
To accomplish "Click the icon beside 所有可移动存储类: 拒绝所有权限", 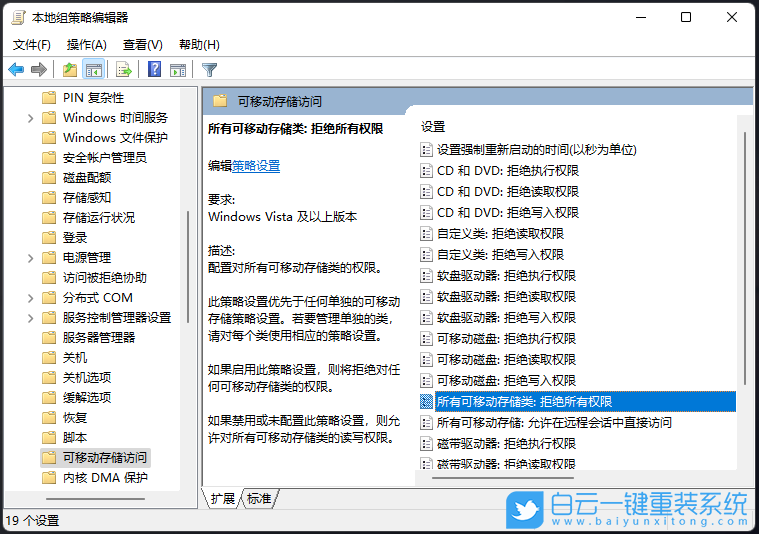I will point(426,401).
